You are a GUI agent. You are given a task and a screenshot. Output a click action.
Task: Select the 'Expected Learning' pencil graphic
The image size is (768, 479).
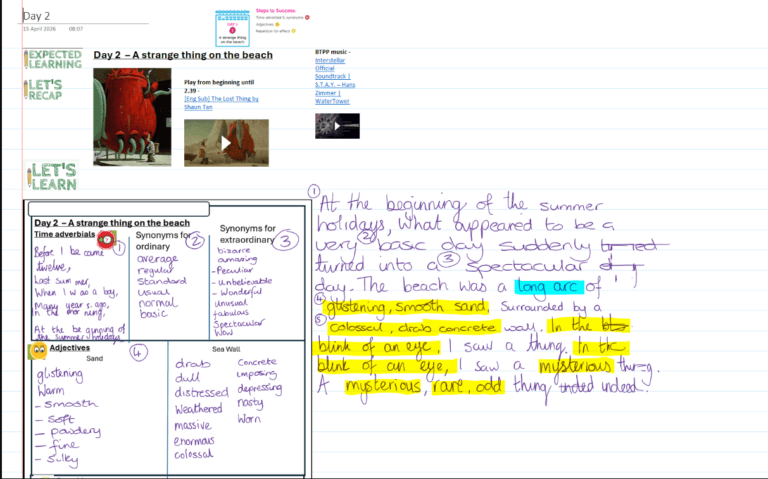[53, 59]
